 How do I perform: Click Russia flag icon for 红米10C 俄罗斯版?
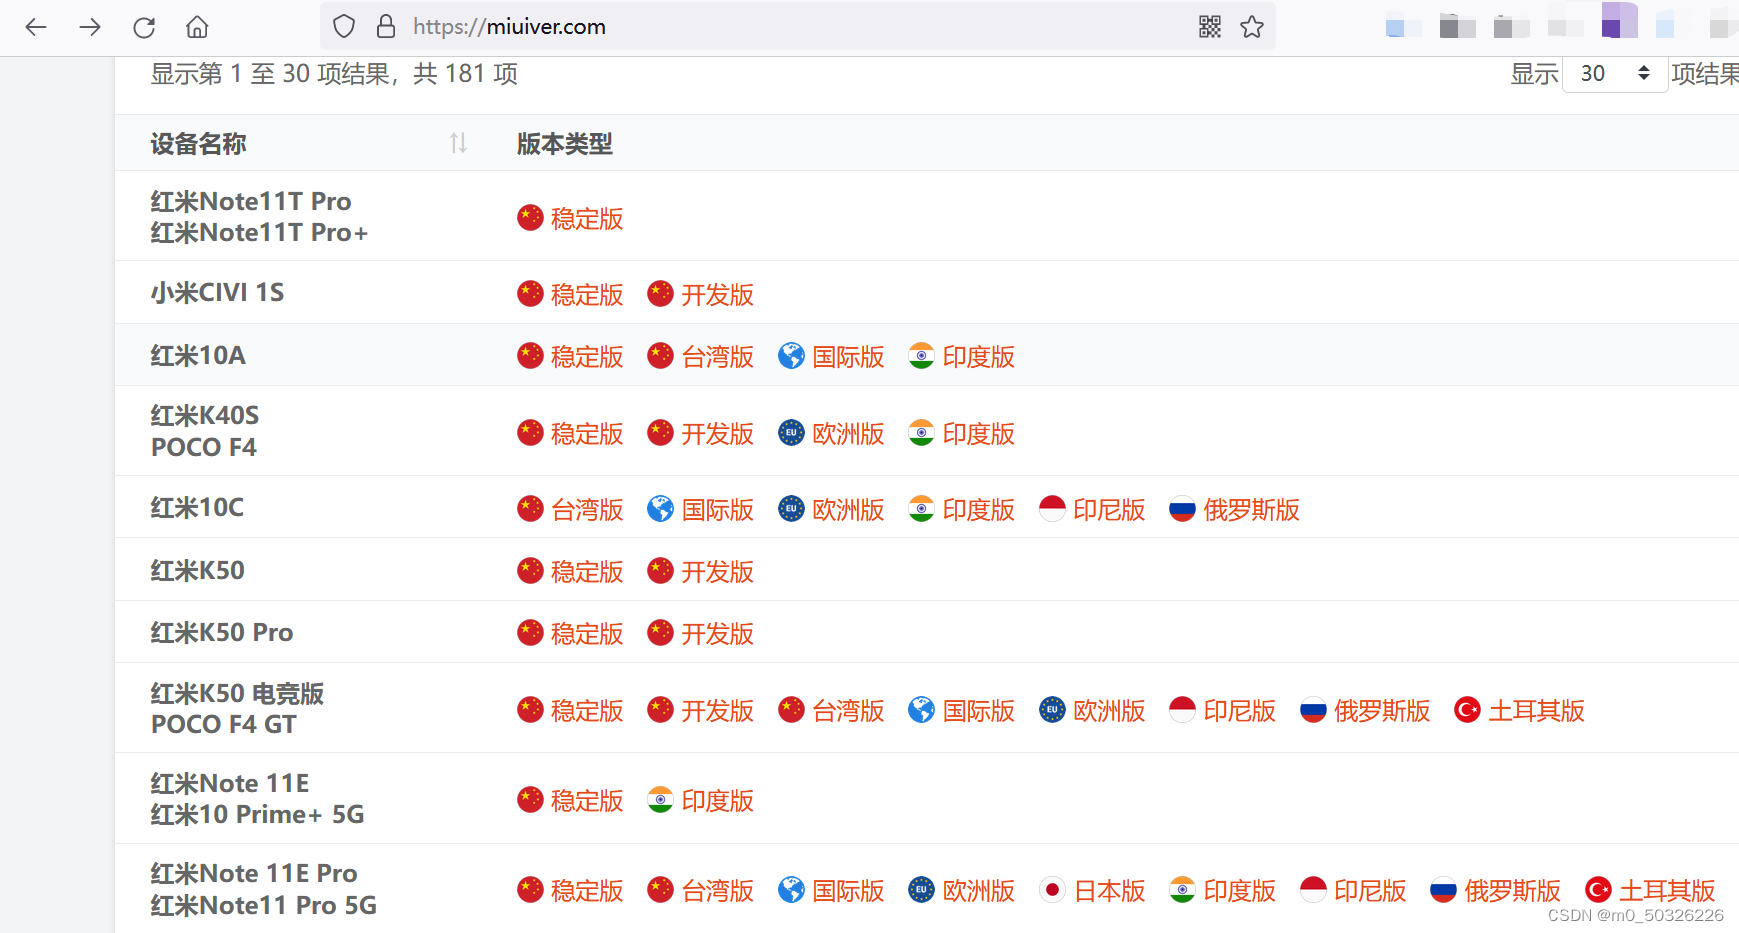[x=1183, y=509]
